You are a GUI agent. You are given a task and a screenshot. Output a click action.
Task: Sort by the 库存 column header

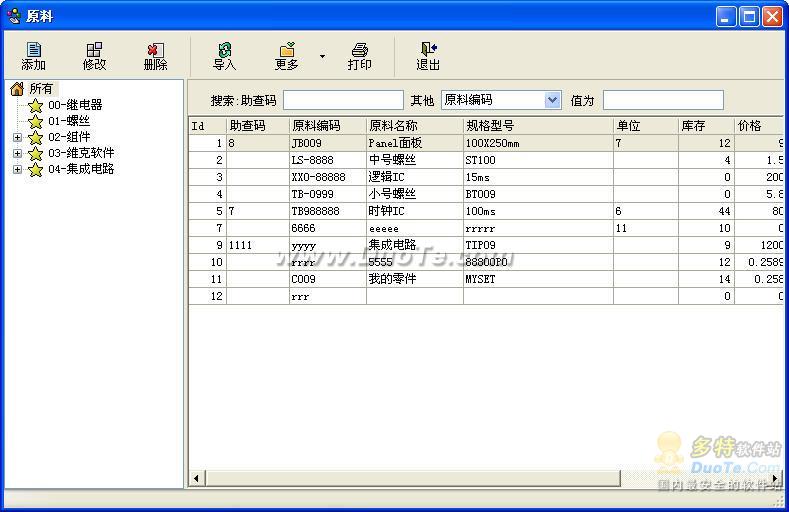point(706,126)
